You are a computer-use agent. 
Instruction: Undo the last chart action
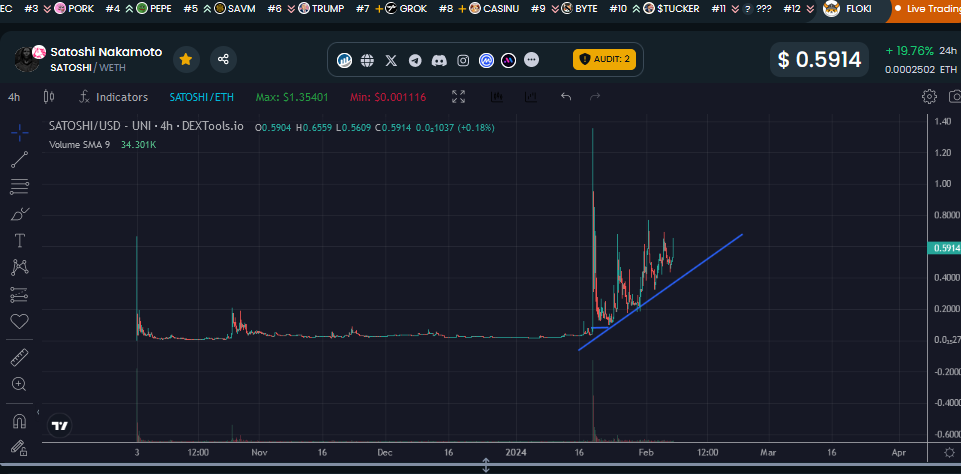566,97
